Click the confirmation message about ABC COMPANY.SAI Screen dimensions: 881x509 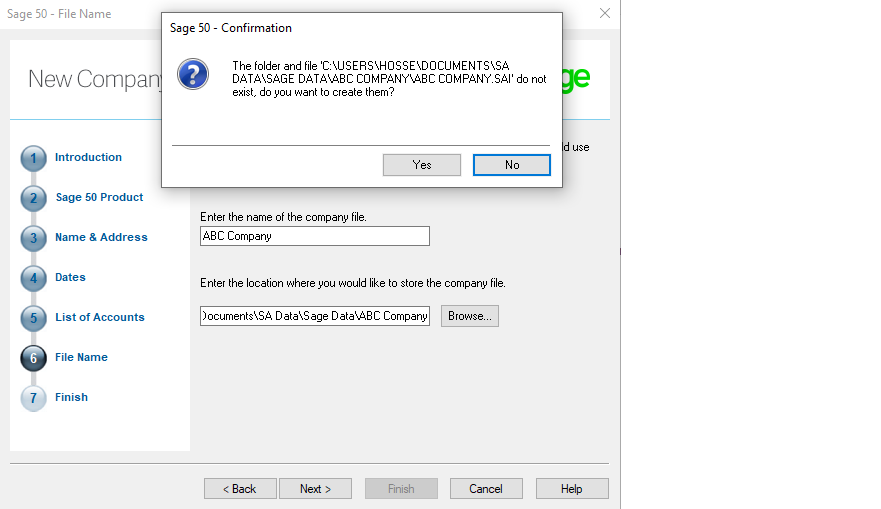(x=389, y=79)
